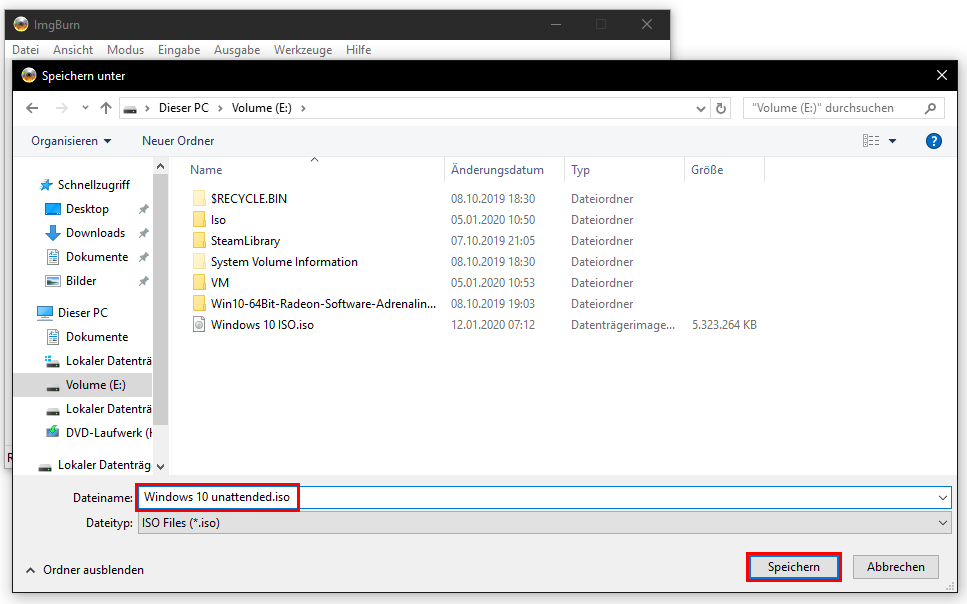Sort by the Typ column header
Image resolution: width=967 pixels, height=604 pixels.
(580, 170)
